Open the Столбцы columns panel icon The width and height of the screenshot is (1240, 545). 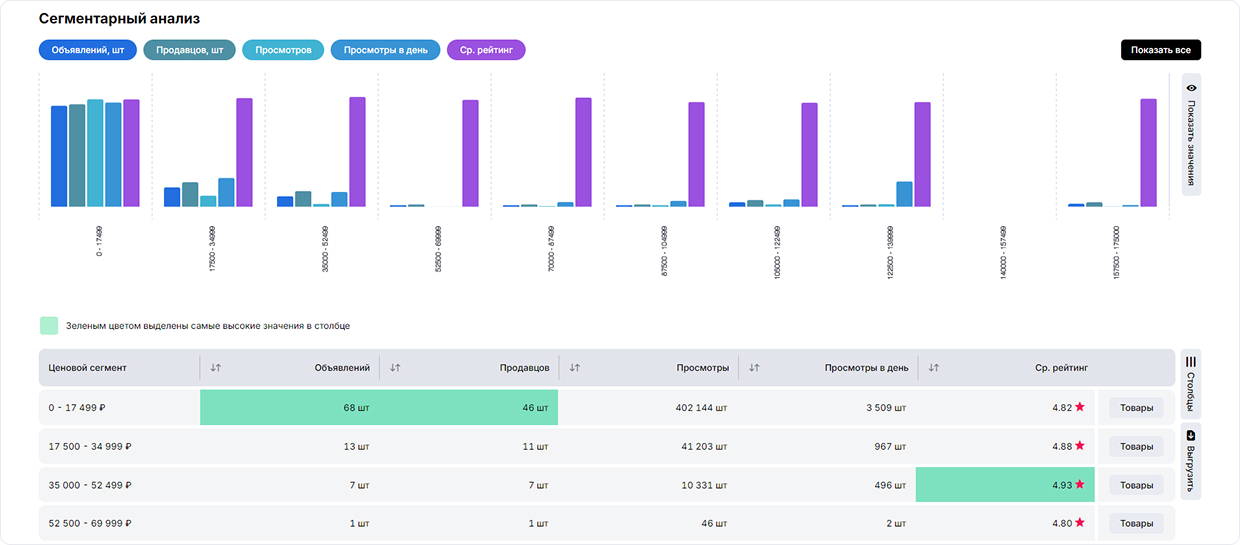(x=1191, y=362)
